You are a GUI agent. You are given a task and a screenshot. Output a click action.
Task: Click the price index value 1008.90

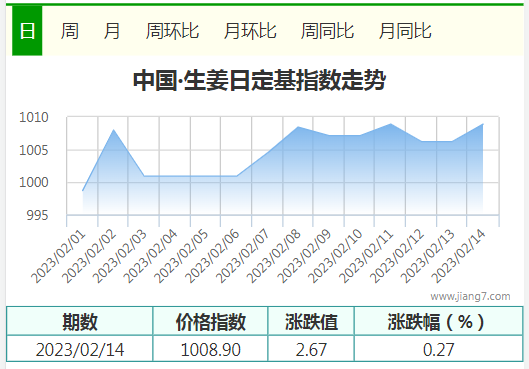pos(211,349)
